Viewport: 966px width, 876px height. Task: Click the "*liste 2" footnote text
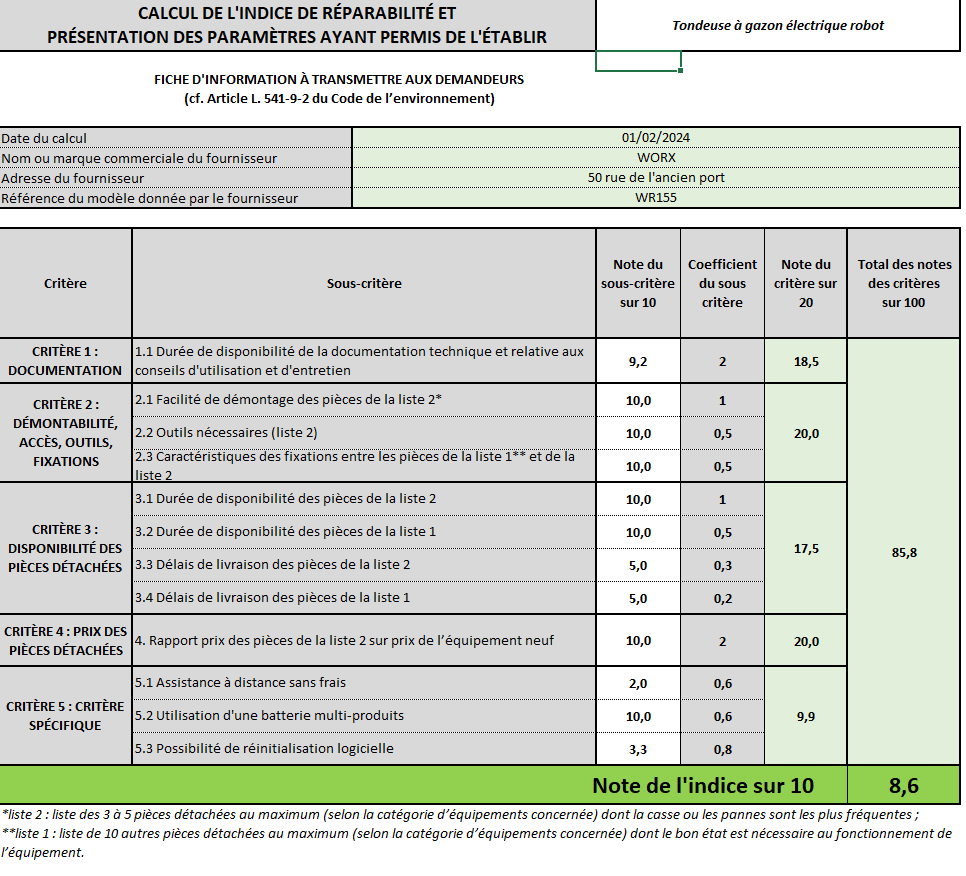(x=460, y=814)
